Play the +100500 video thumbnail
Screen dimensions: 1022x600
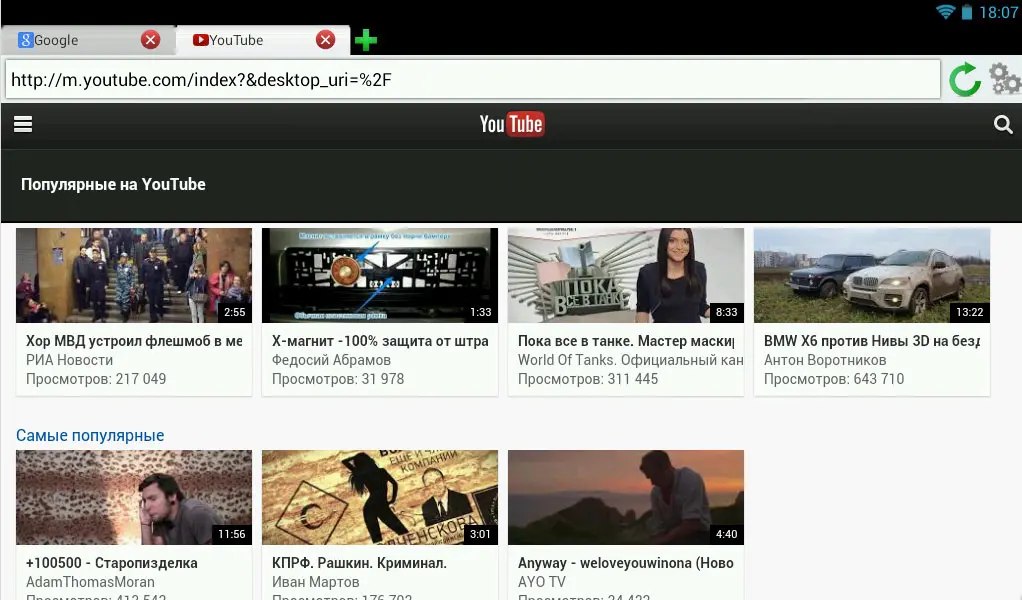134,497
